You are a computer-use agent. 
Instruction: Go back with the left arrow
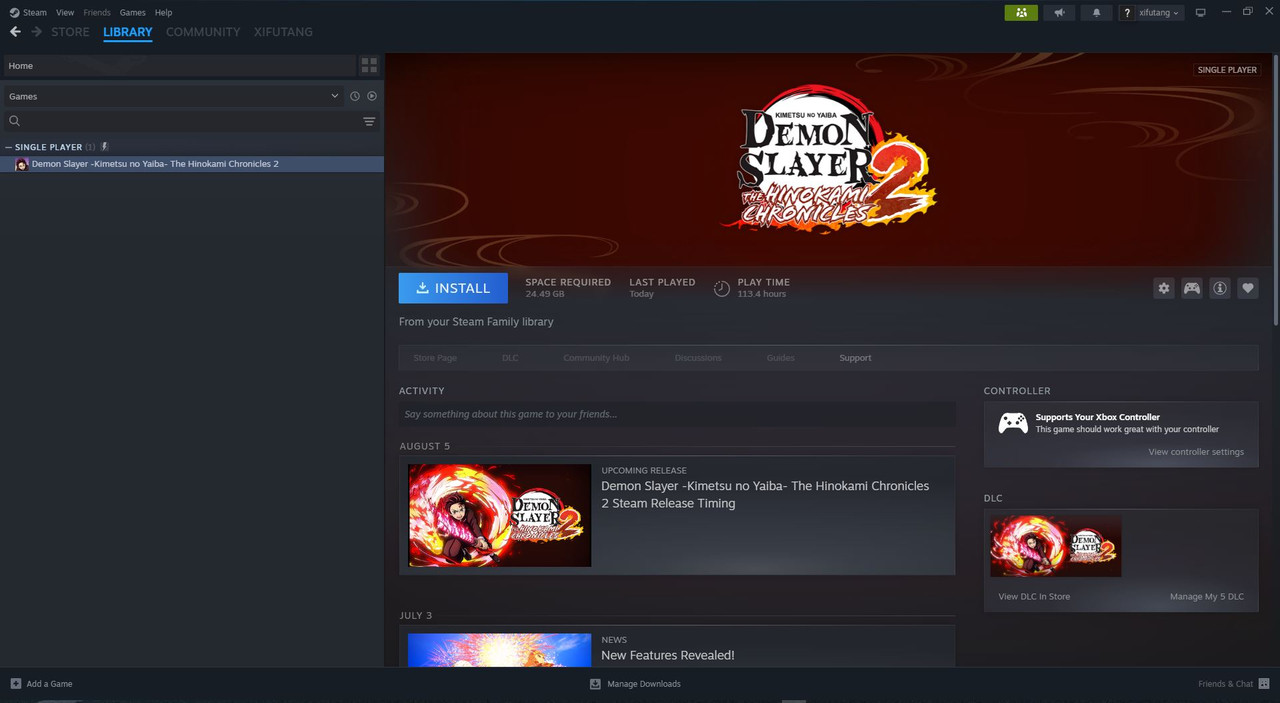[x=15, y=32]
